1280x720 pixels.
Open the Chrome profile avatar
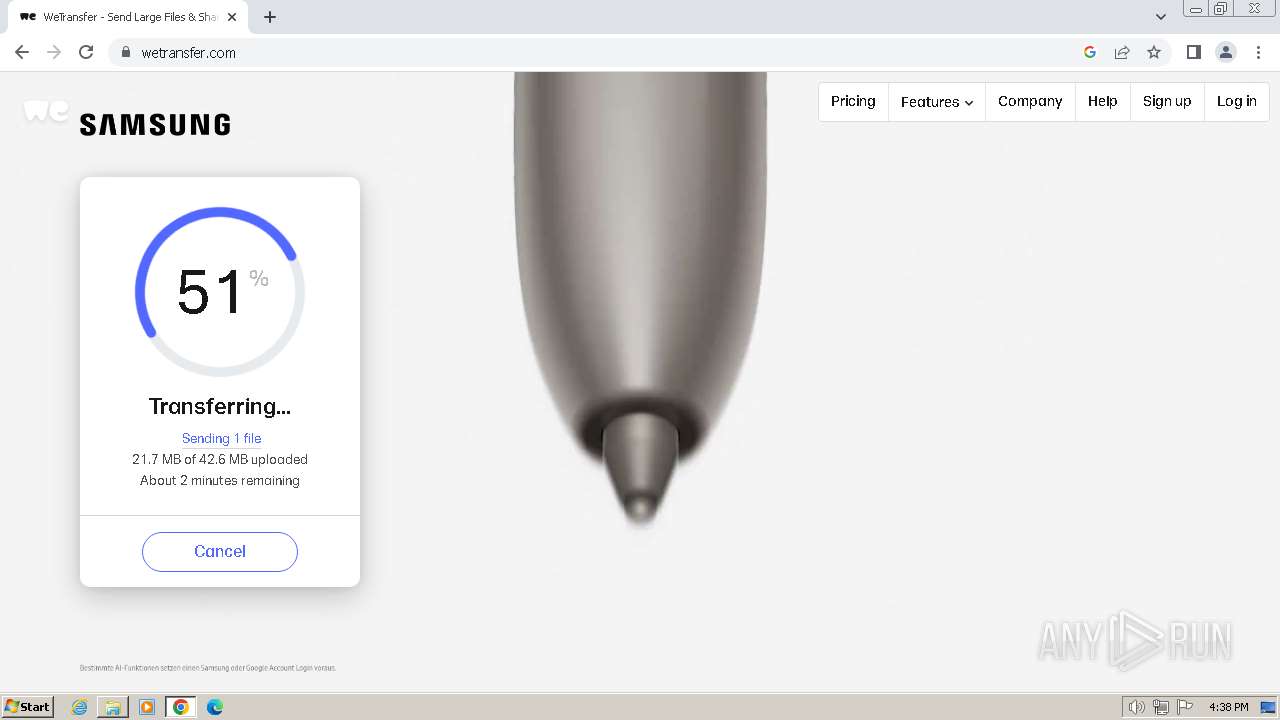point(1226,52)
